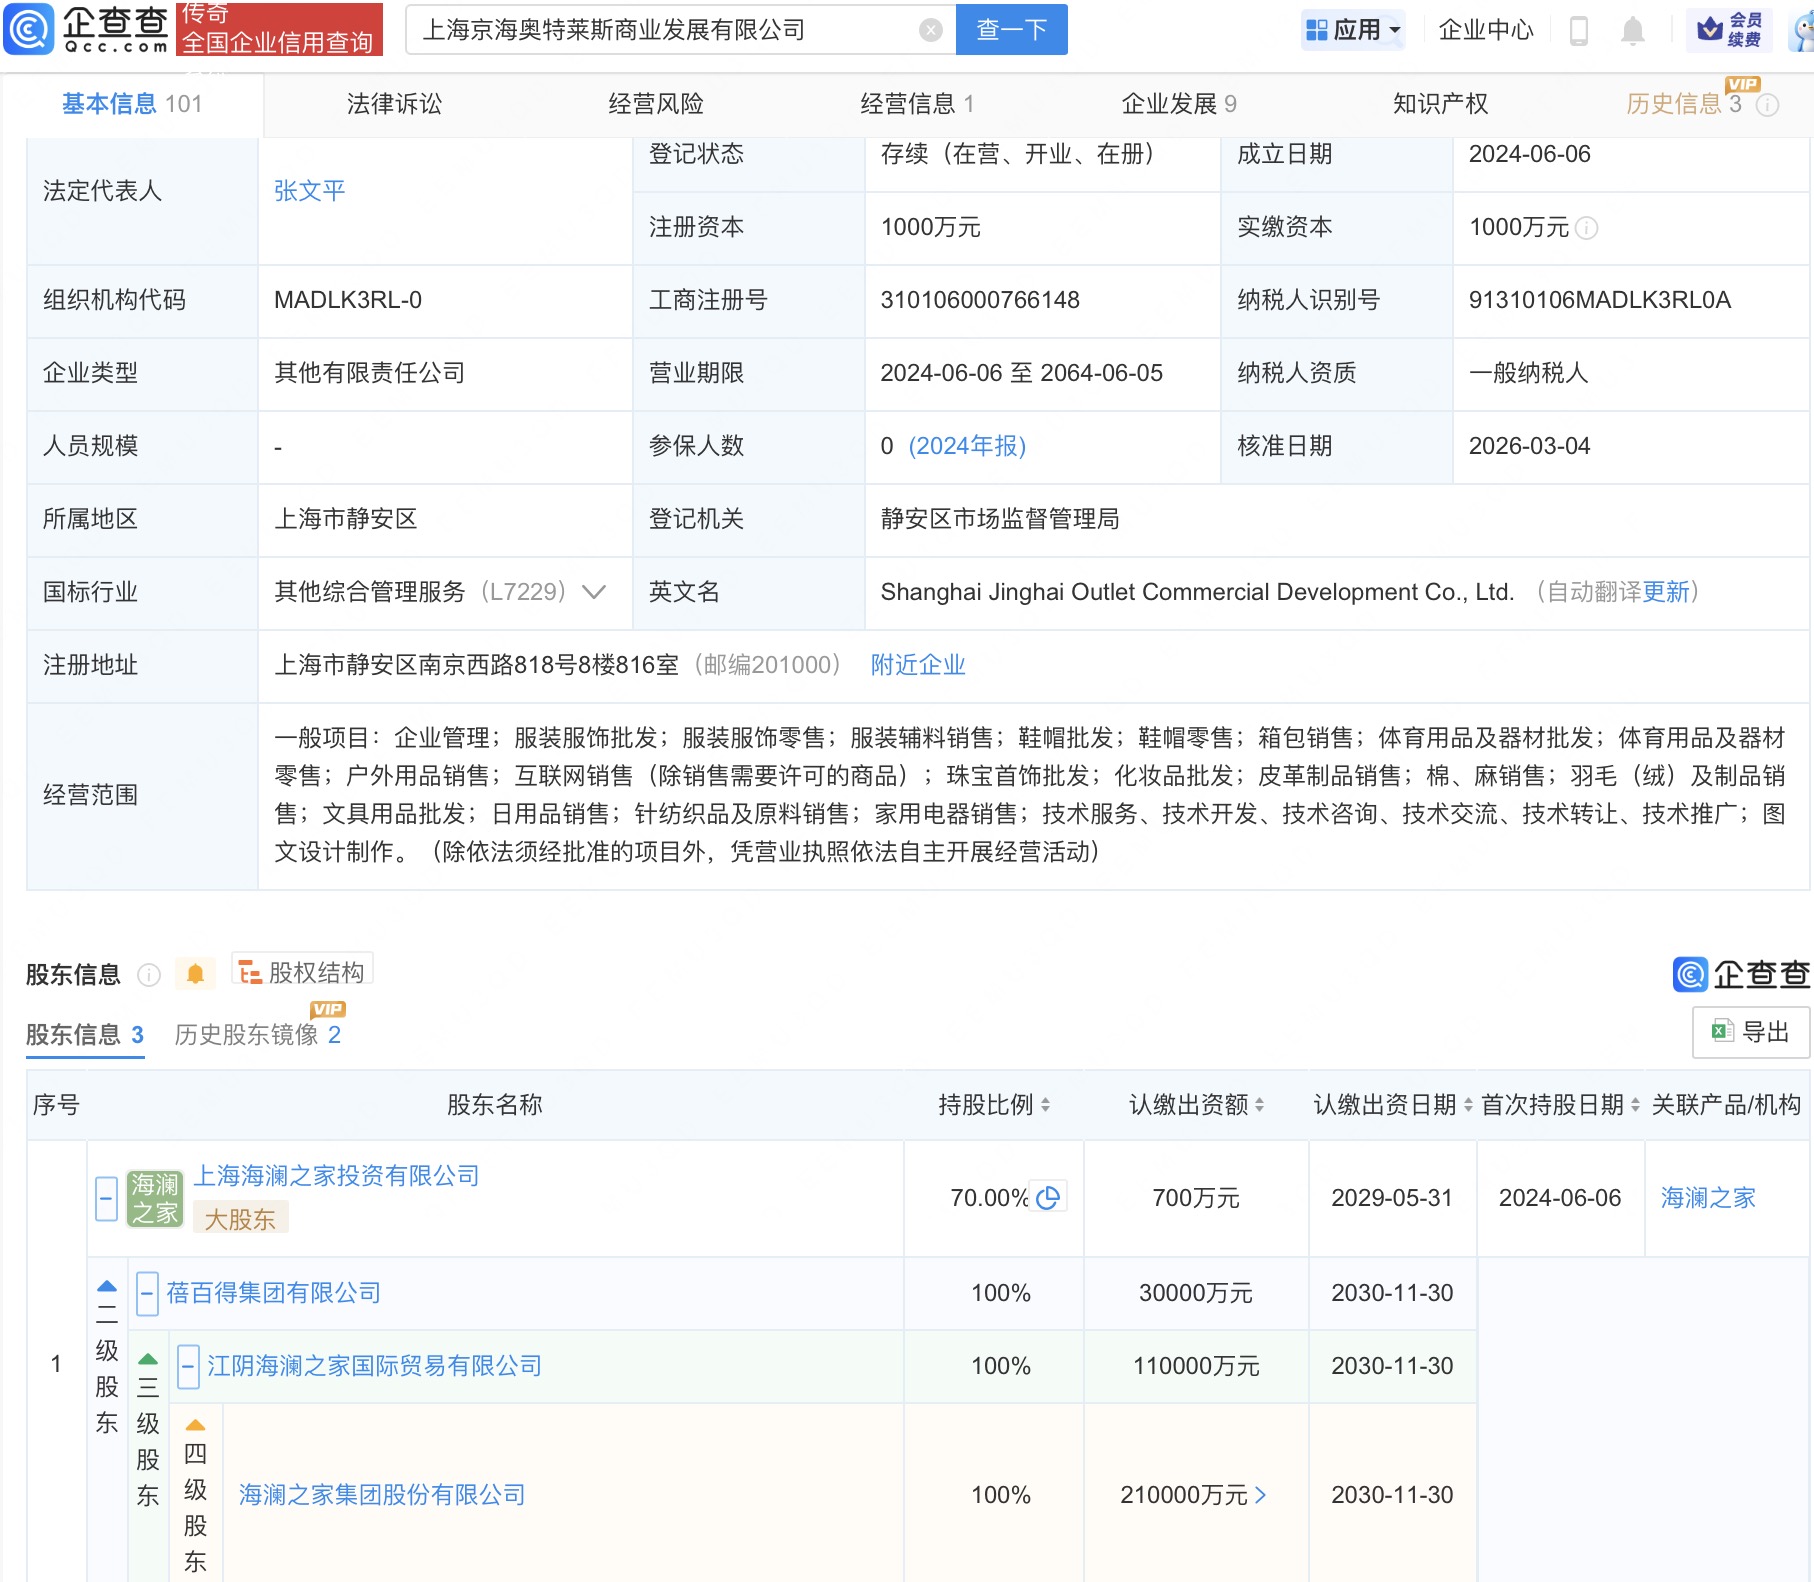The height and width of the screenshot is (1582, 1814).
Task: Switch to the 法律诉讼 tab
Action: pyautogui.click(x=394, y=103)
